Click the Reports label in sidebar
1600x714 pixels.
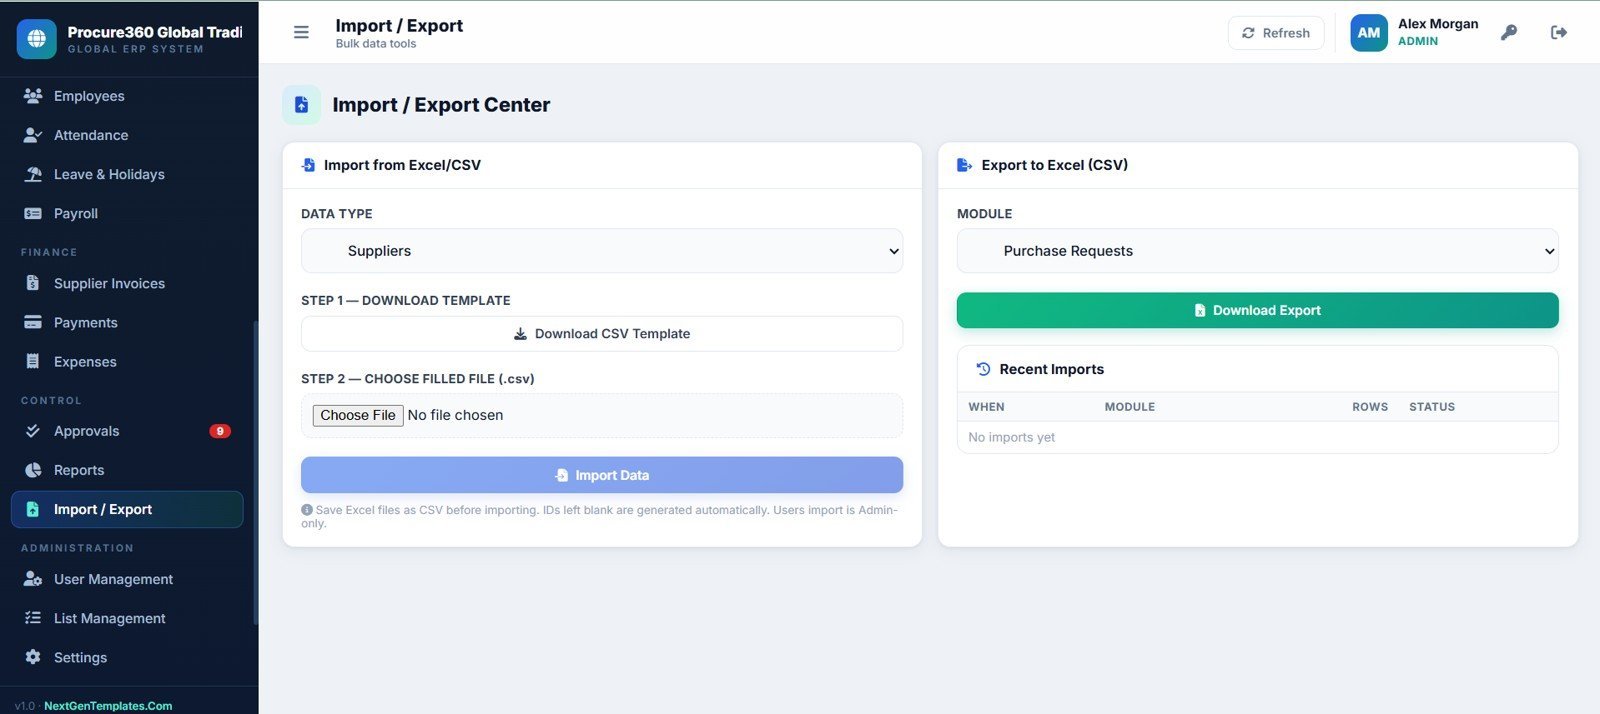point(79,470)
